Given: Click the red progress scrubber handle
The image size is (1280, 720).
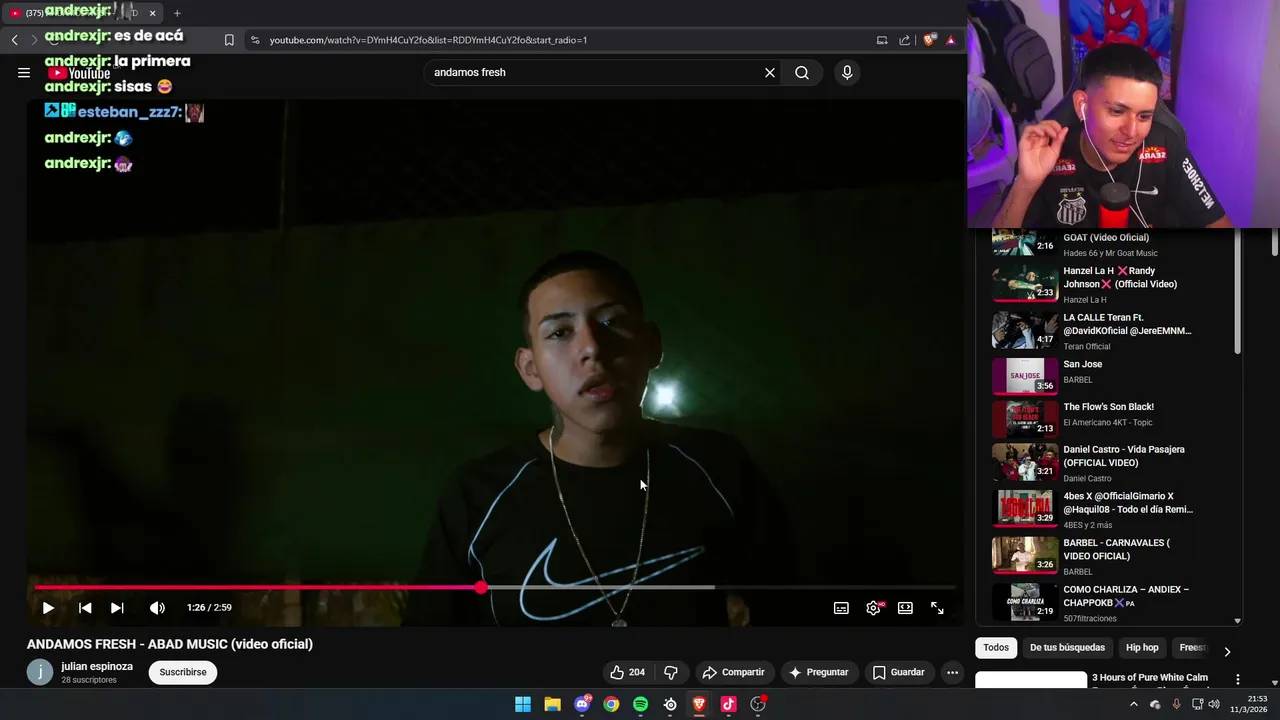Looking at the screenshot, I should pyautogui.click(x=481, y=587).
